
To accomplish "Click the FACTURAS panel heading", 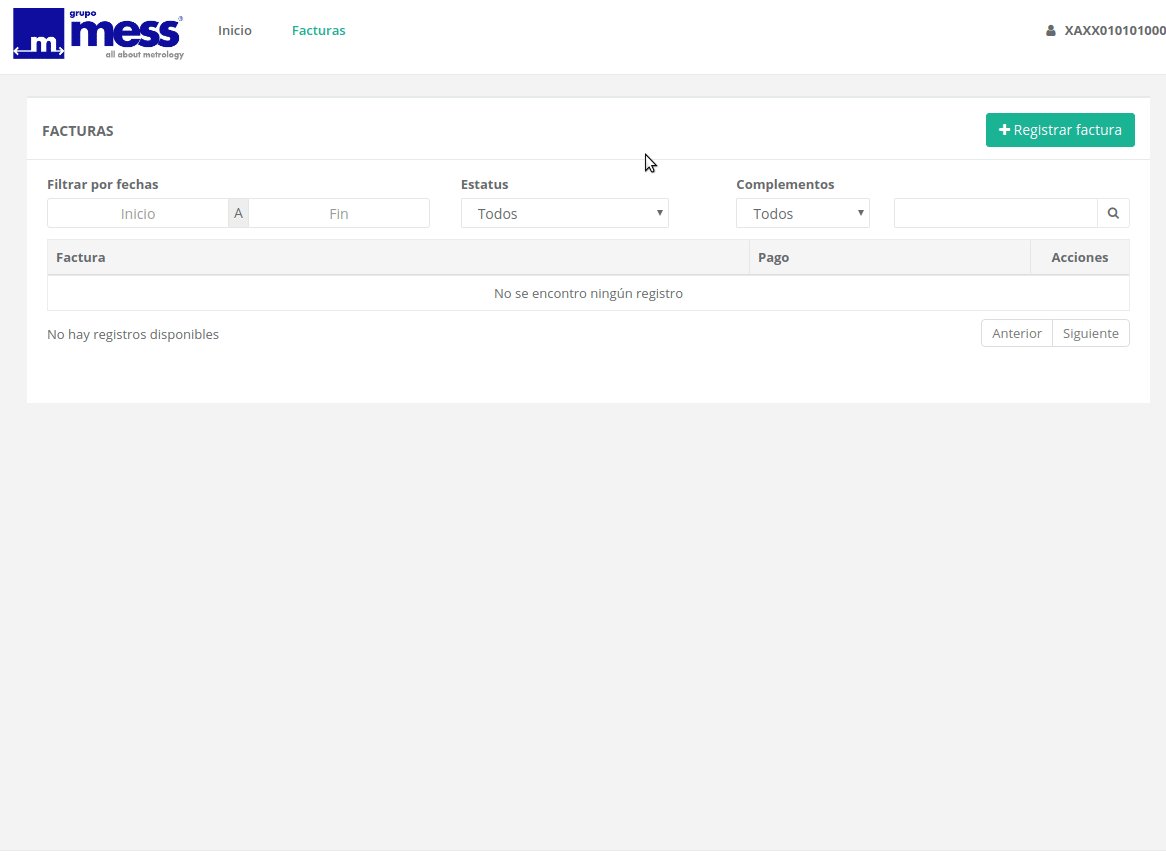I will [x=78, y=131].
